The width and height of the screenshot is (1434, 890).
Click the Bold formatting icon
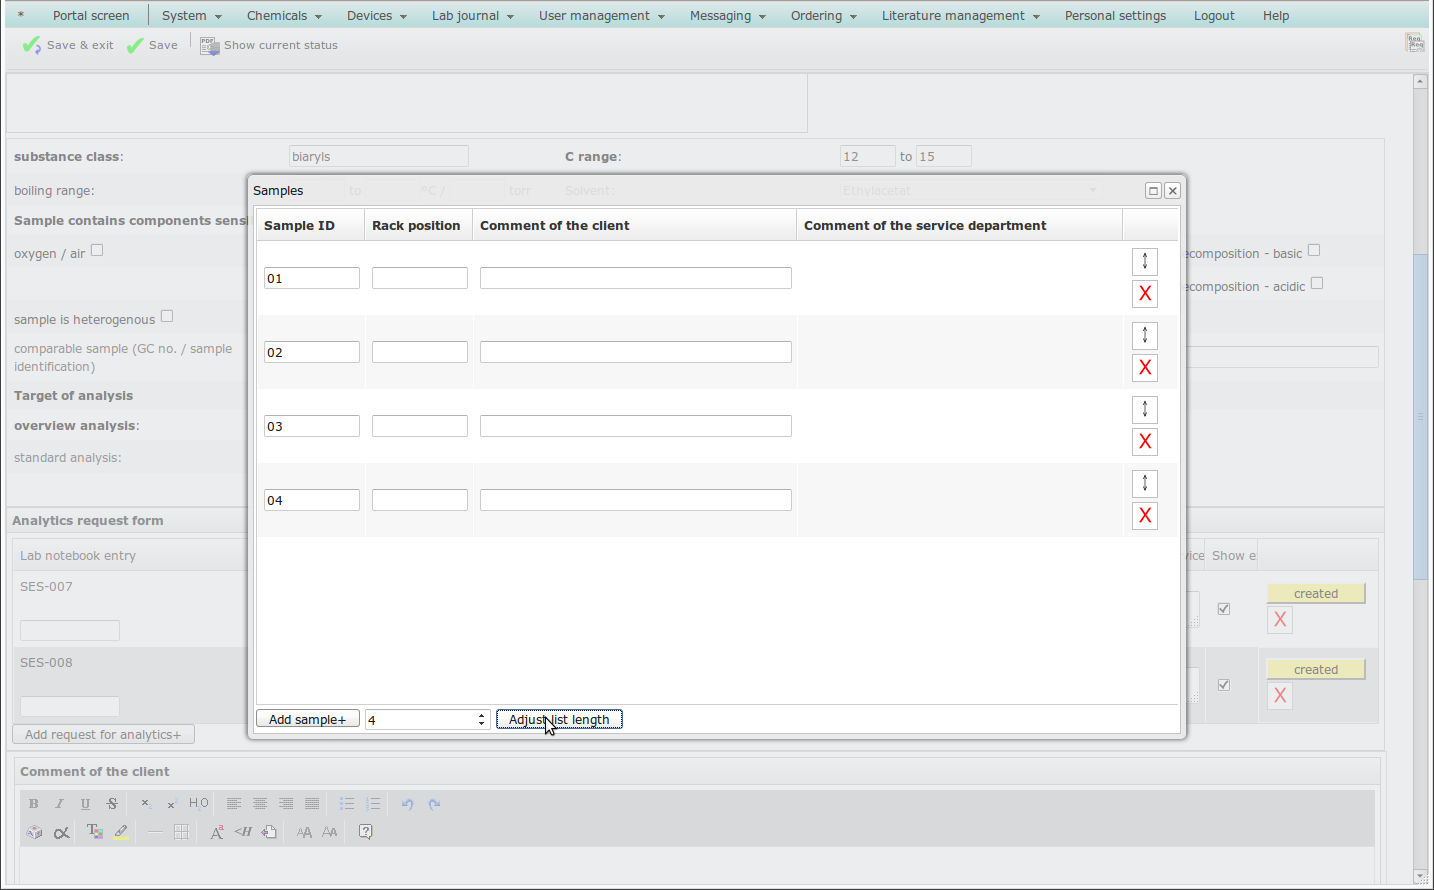[x=34, y=804]
